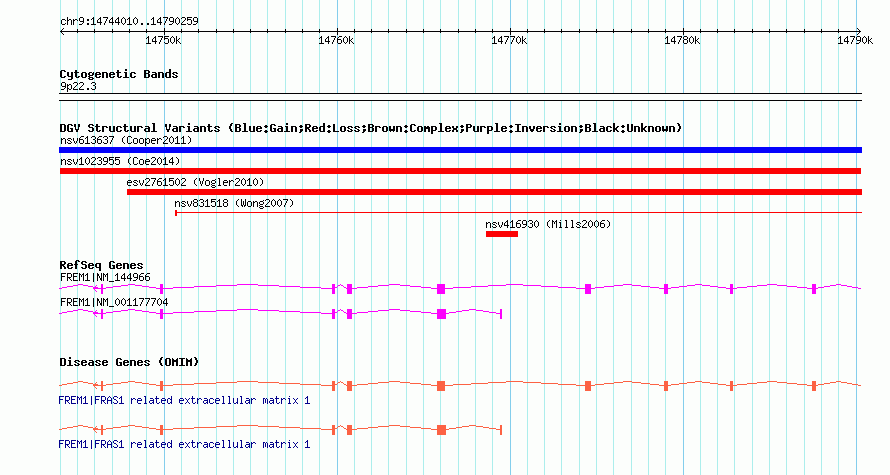Open the nsv416930 (Mills2006) label
The width and height of the screenshot is (890, 475).
pos(548,224)
